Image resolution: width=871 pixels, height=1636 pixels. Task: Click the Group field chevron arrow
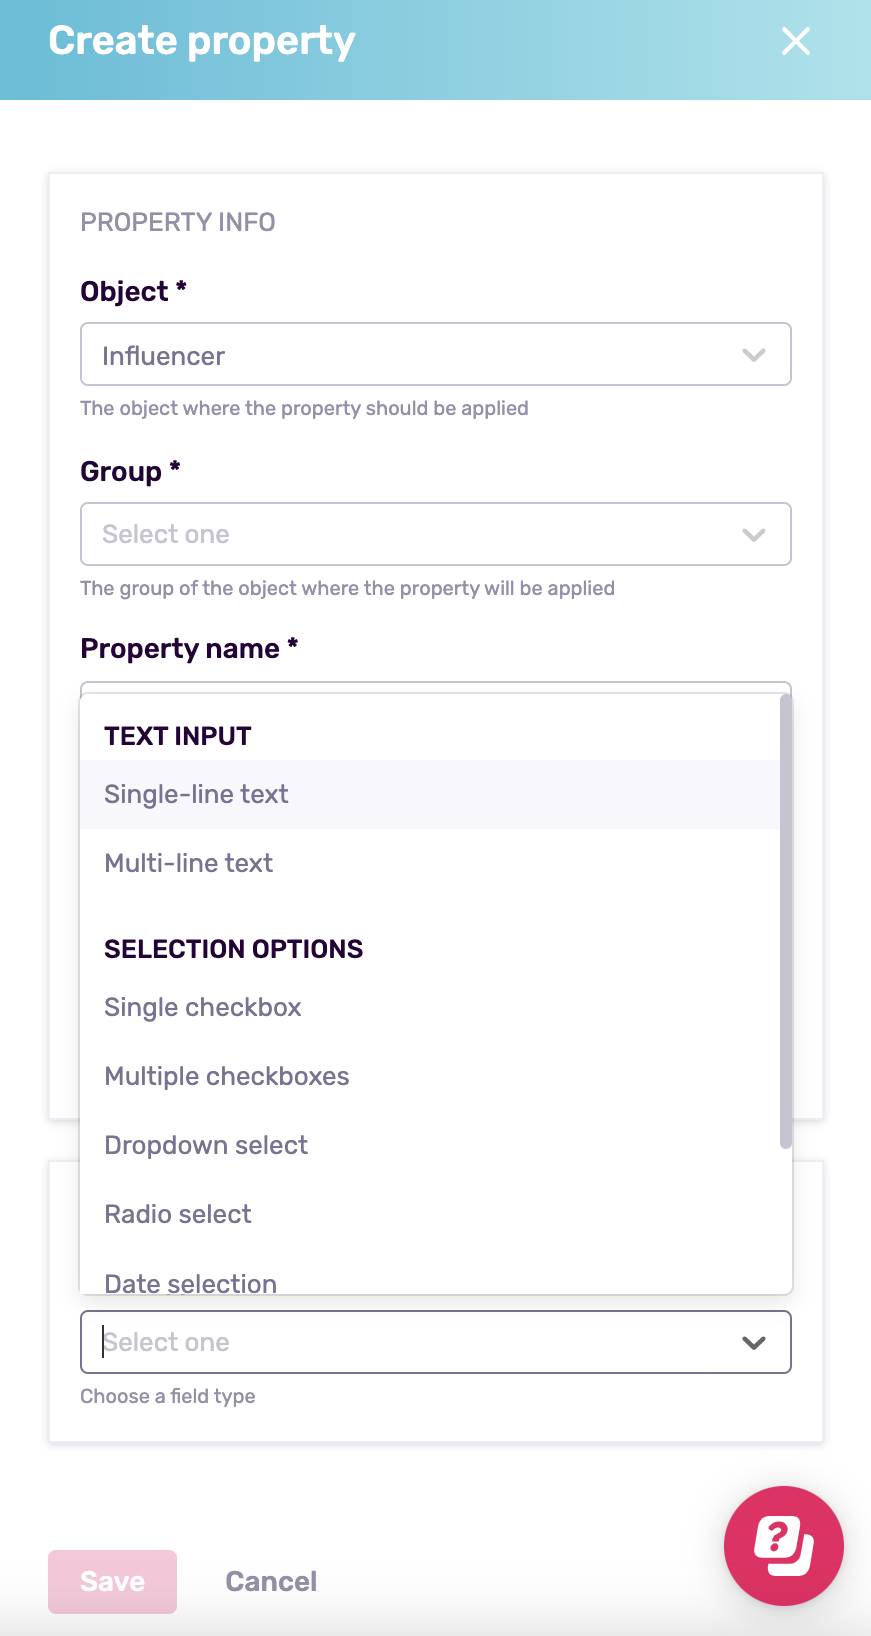click(754, 534)
